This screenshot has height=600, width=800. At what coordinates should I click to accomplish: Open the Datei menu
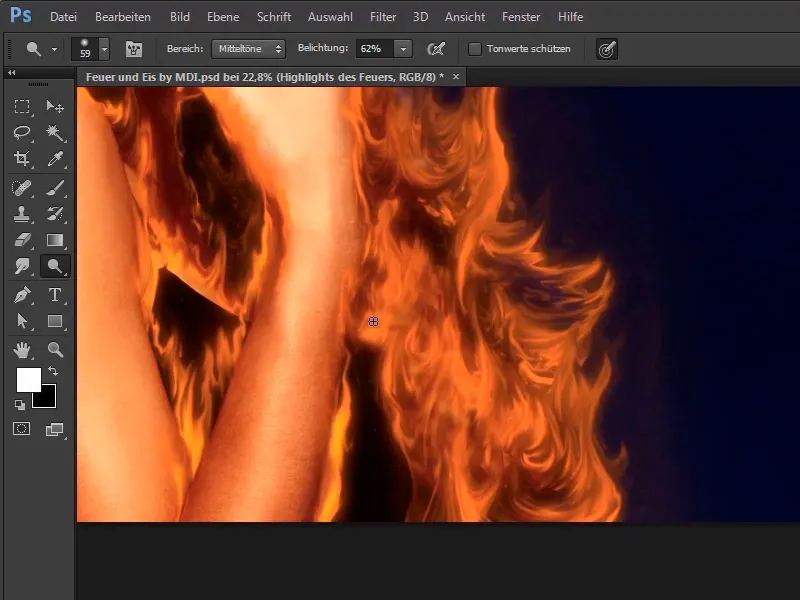pyautogui.click(x=63, y=17)
